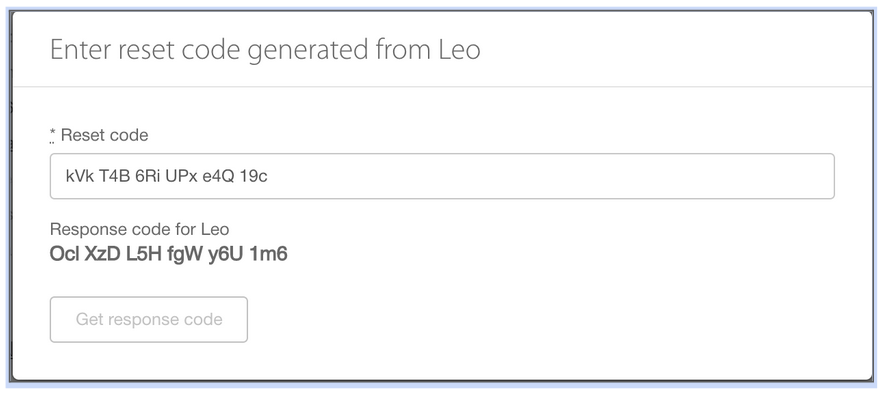Click the 'Enter reset code generated from Leo' heading
Screen dimensions: 881x393
click(x=265, y=49)
